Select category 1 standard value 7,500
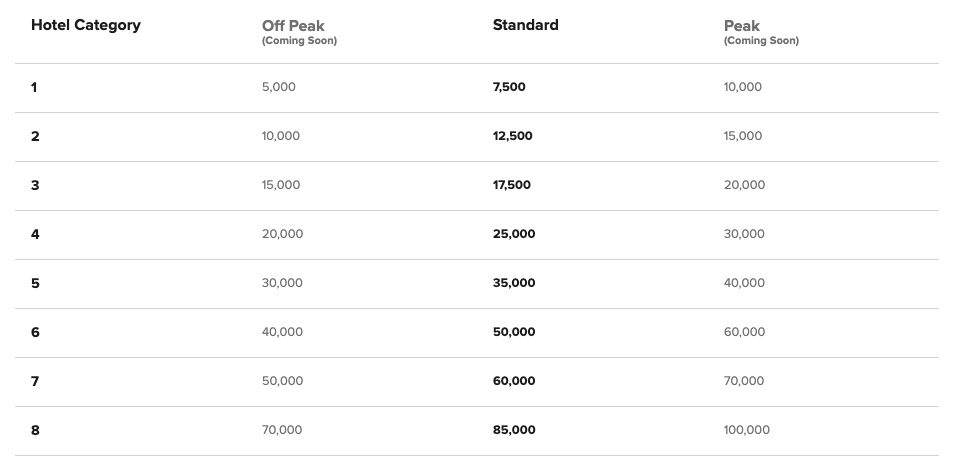 509,87
